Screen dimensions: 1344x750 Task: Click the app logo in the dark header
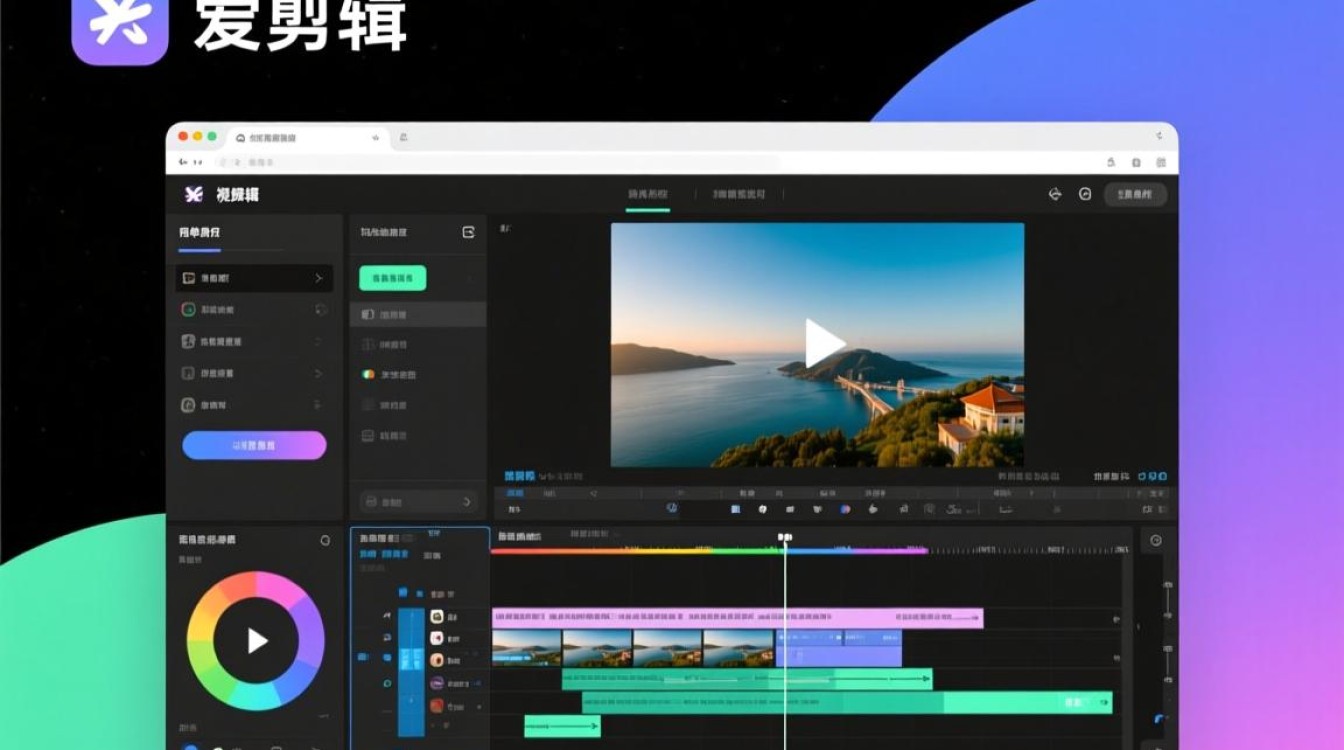(193, 194)
